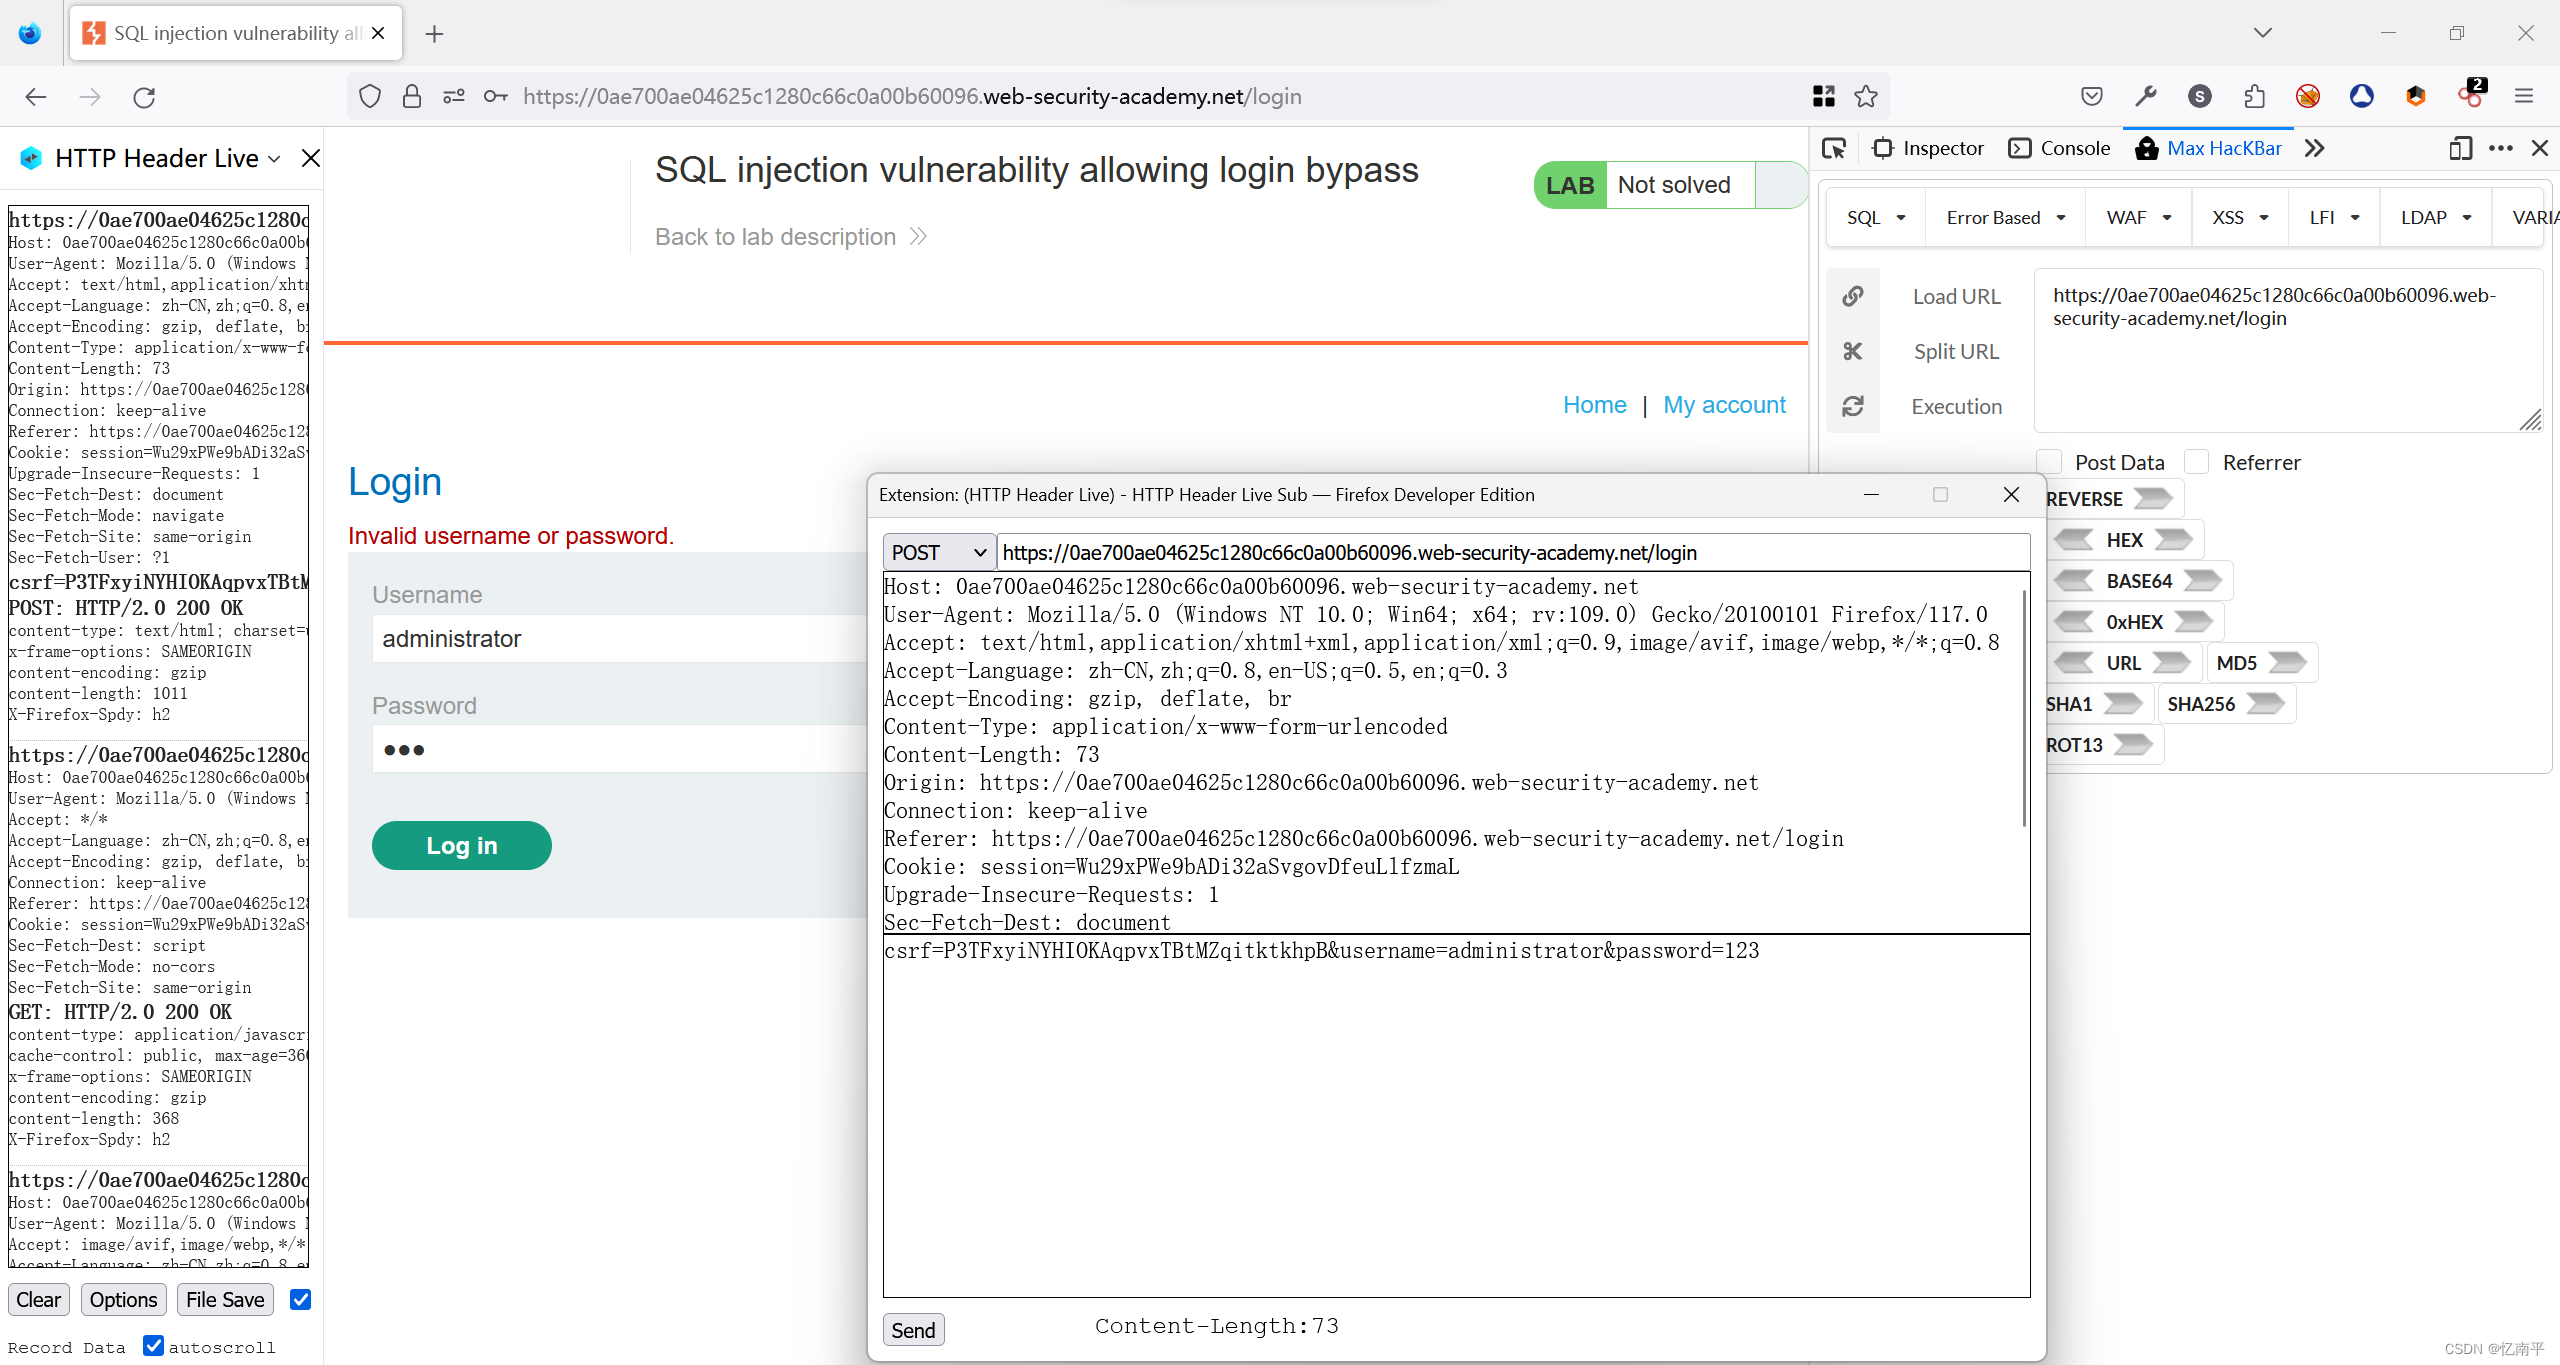The width and height of the screenshot is (2560, 1365).
Task: Enable the Referrer checkbox
Action: (2197, 462)
